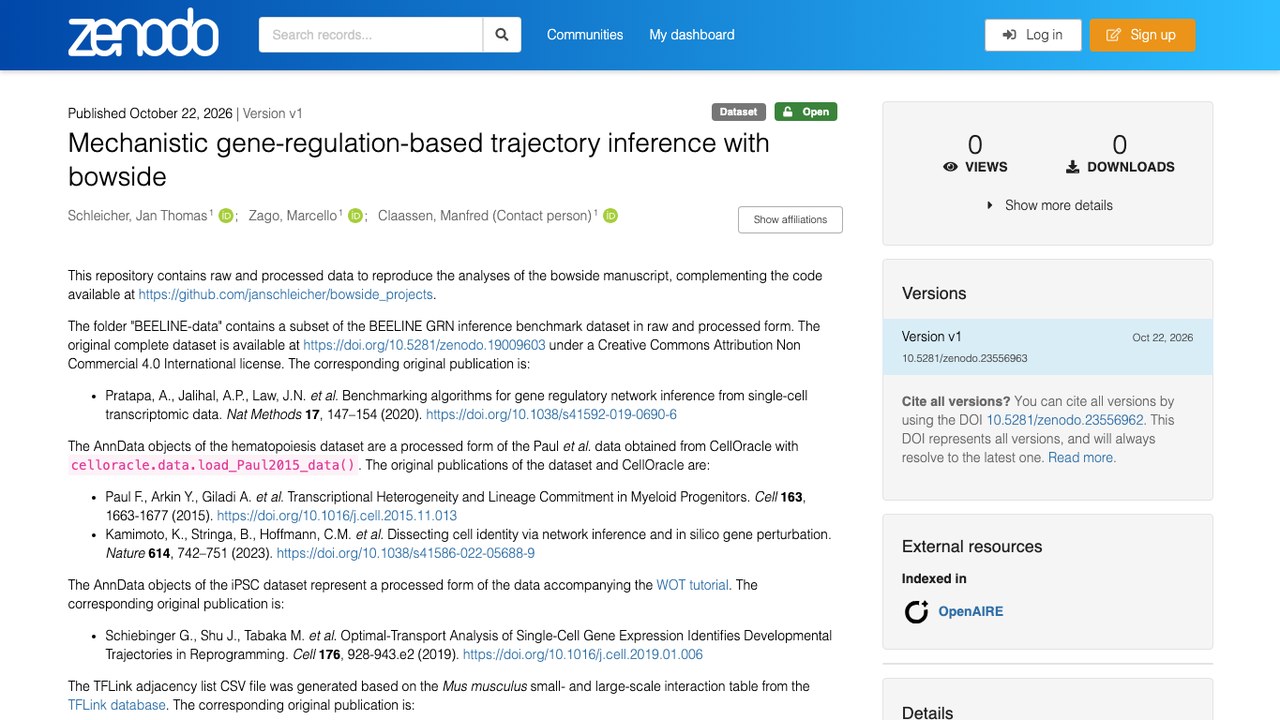The width and height of the screenshot is (1280, 720).
Task: Open ORCID icon for Claassen, Manfred
Action: [610, 216]
